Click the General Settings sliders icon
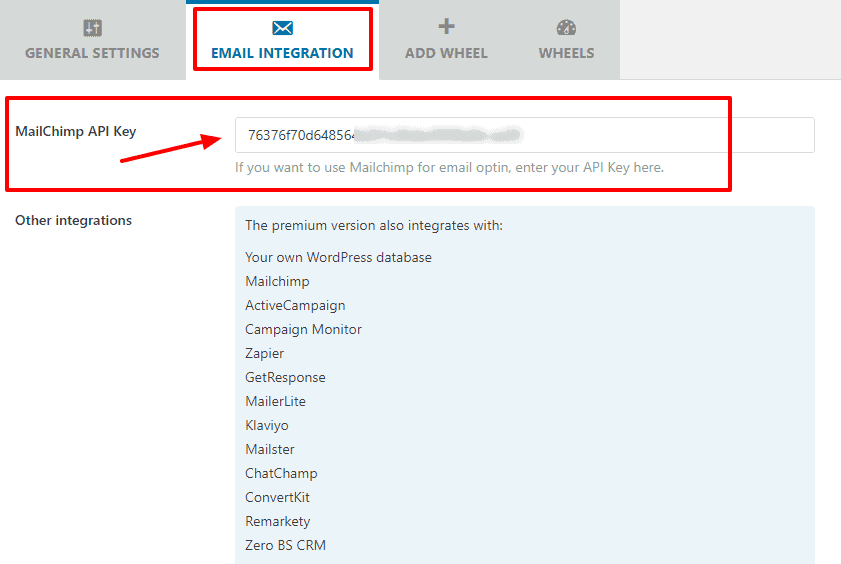This screenshot has width=841, height=564. coord(92,28)
